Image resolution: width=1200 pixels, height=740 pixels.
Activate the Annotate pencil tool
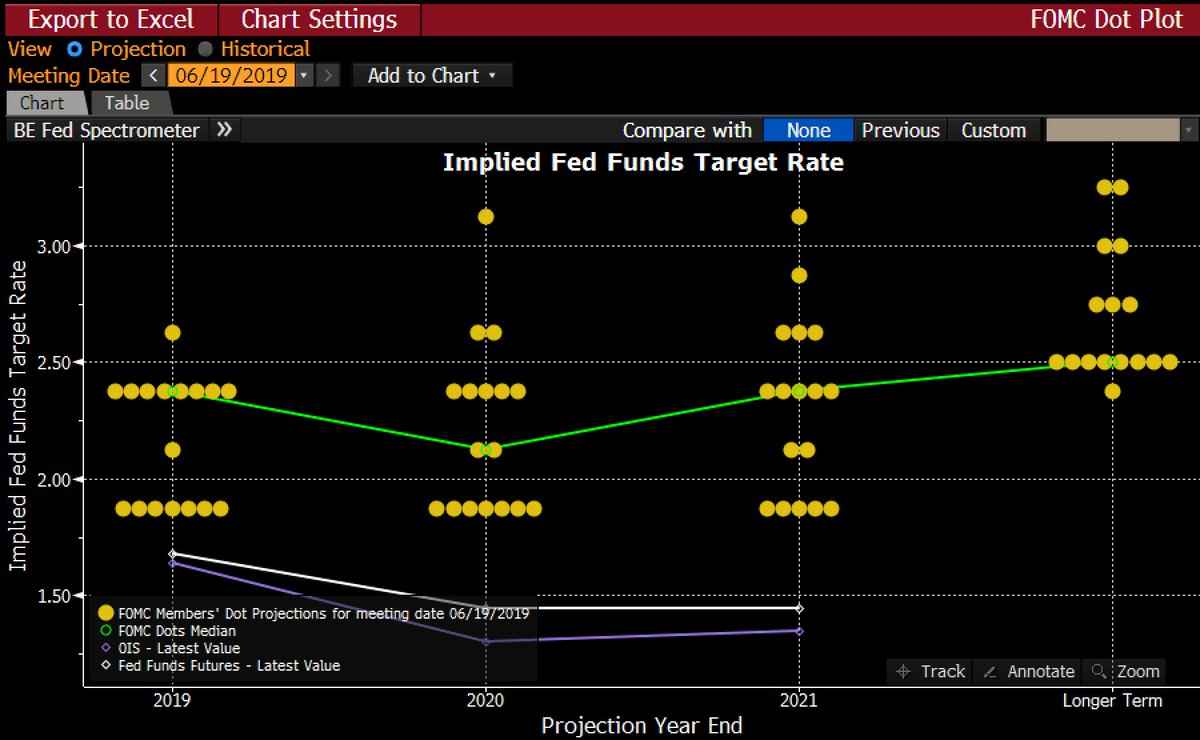[1029, 671]
